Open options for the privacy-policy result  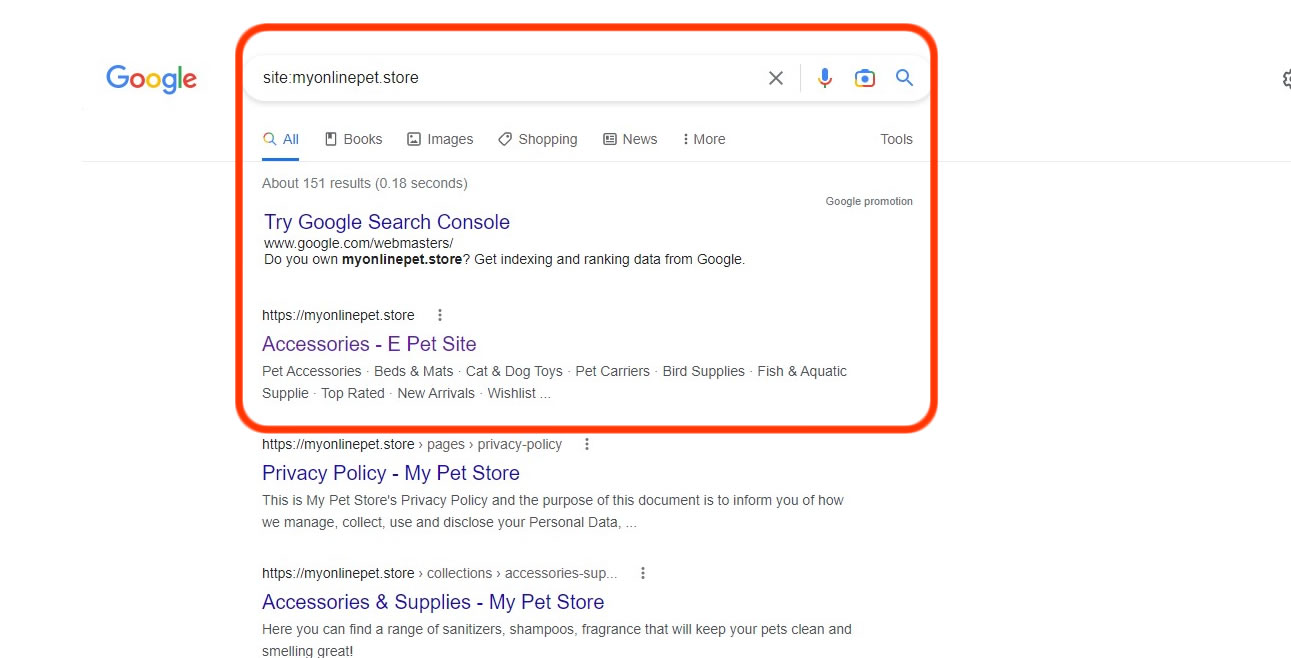coord(587,444)
